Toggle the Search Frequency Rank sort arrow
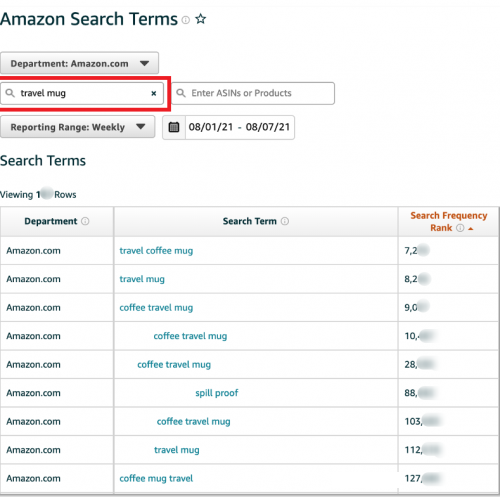500x497 pixels. click(471, 229)
